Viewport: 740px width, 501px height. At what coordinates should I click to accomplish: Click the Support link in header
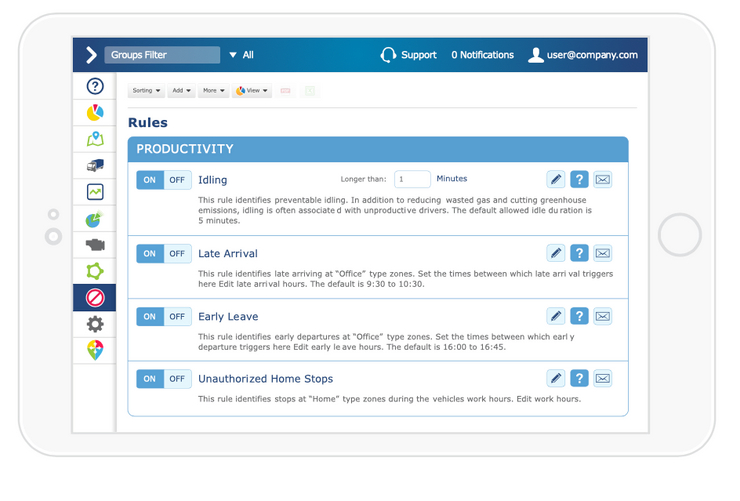pos(409,55)
